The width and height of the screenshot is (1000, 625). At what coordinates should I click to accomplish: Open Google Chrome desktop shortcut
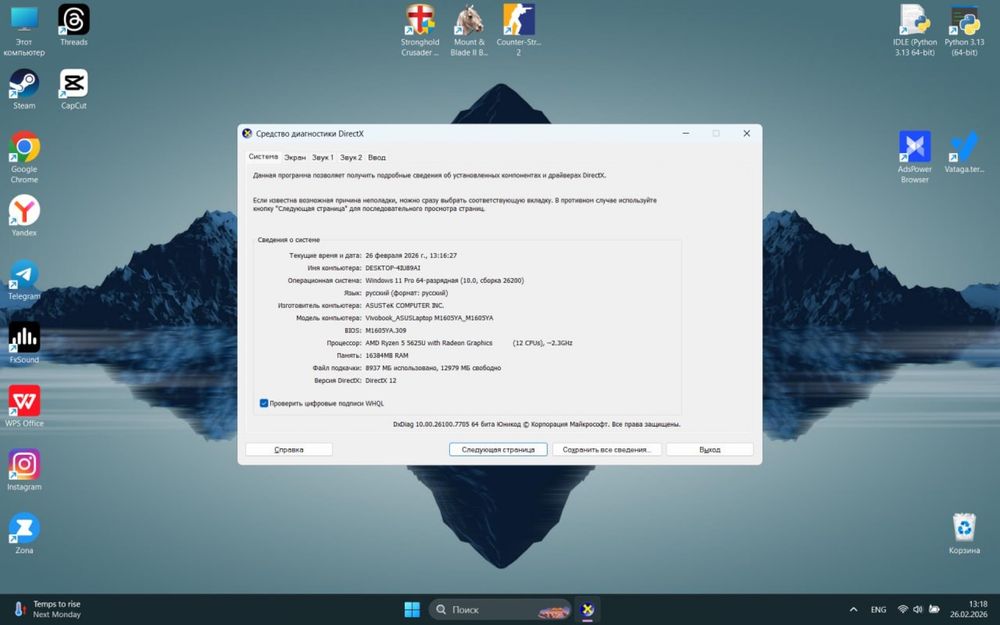coord(24,158)
